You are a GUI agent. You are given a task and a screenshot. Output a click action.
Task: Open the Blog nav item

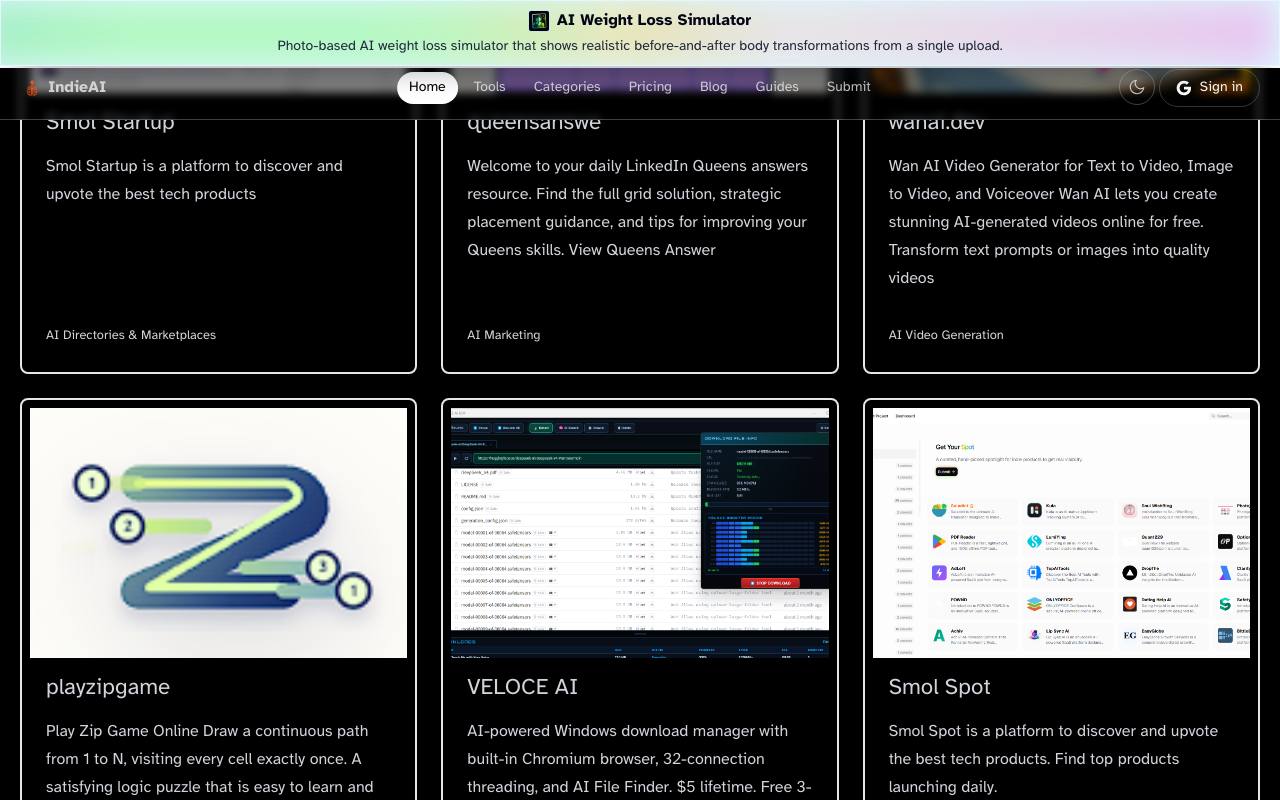pos(714,87)
